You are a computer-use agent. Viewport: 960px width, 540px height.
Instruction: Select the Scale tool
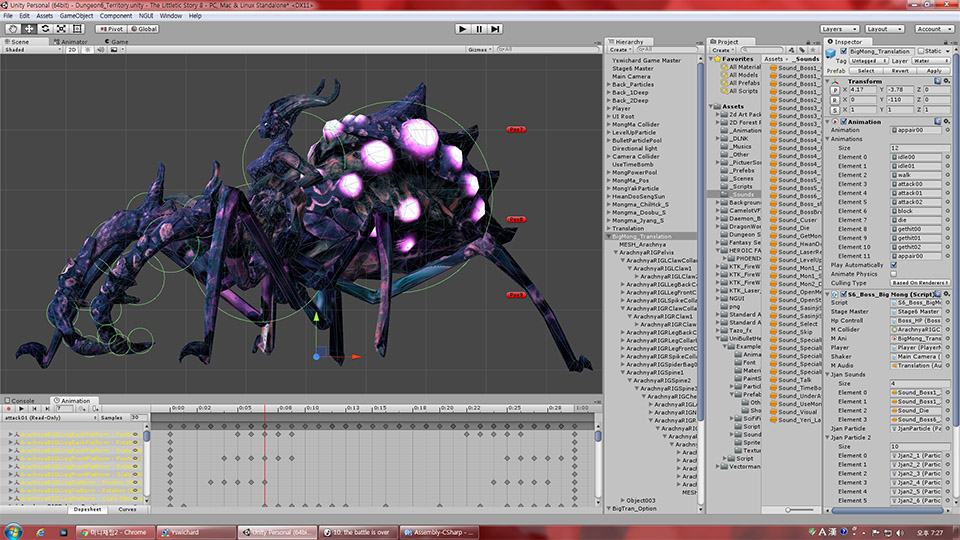coord(61,29)
